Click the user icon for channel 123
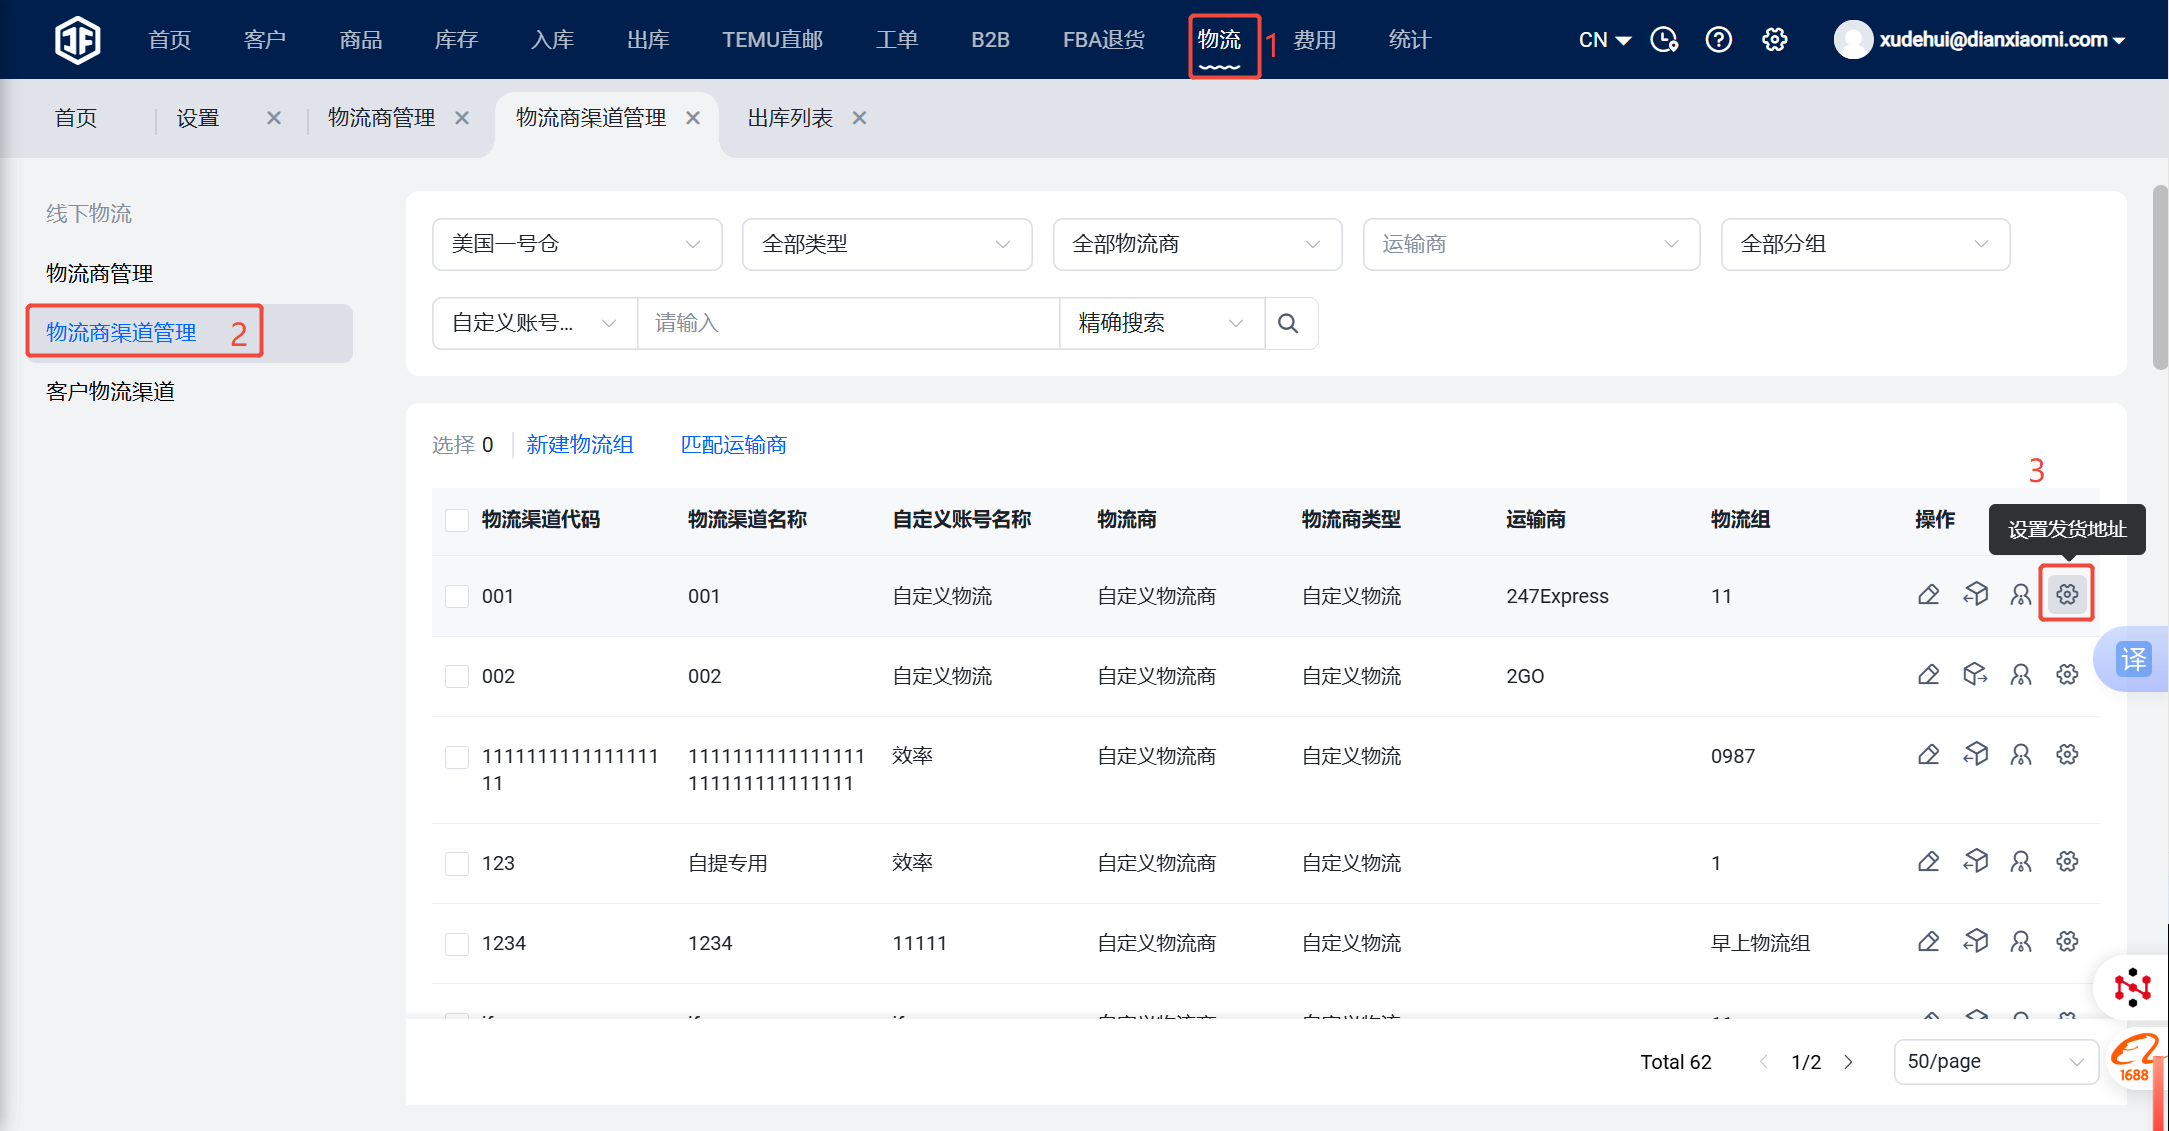Image resolution: width=2169 pixels, height=1131 pixels. pos(2021,862)
